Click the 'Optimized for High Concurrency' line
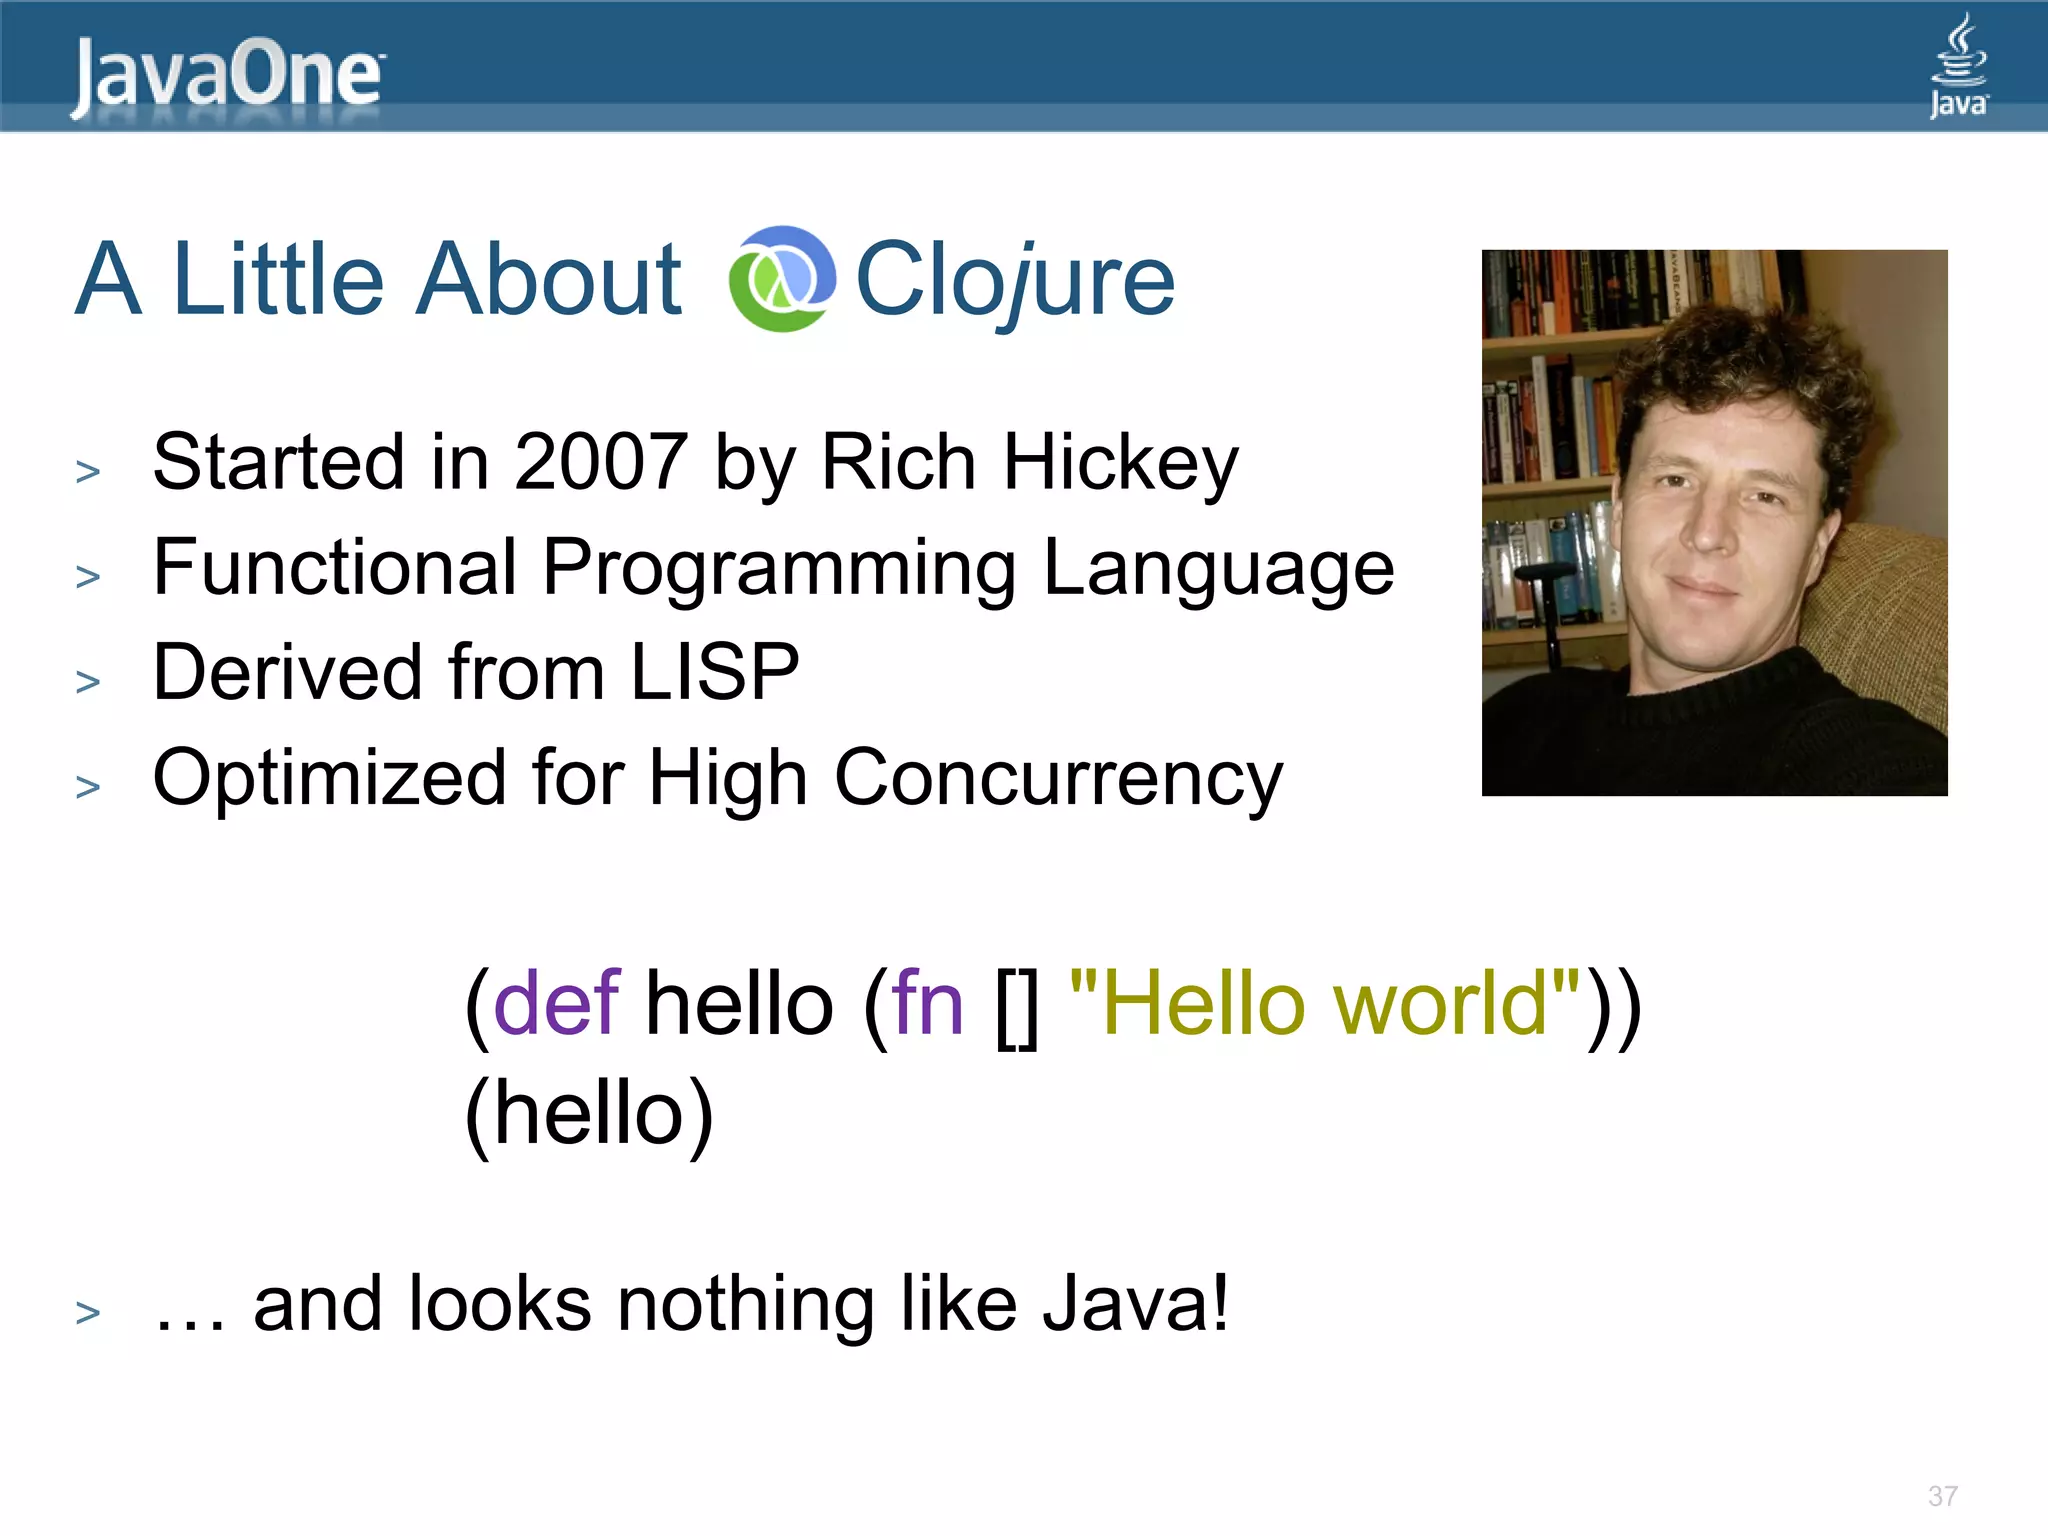This screenshot has height=1536, width=2048. [x=717, y=779]
